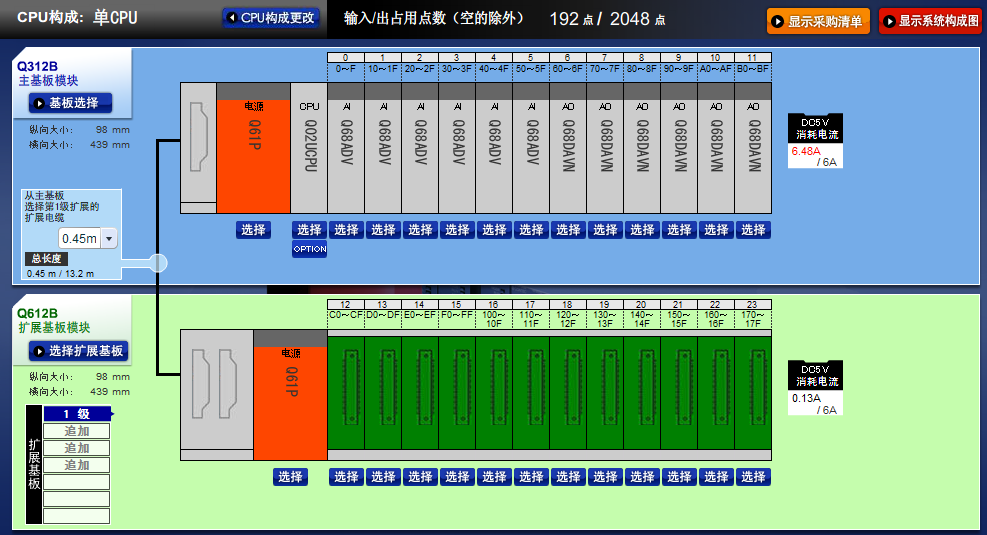The width and height of the screenshot is (987, 535).
Task: Click the red 显示系统构成图 button
Action: pos(930,21)
